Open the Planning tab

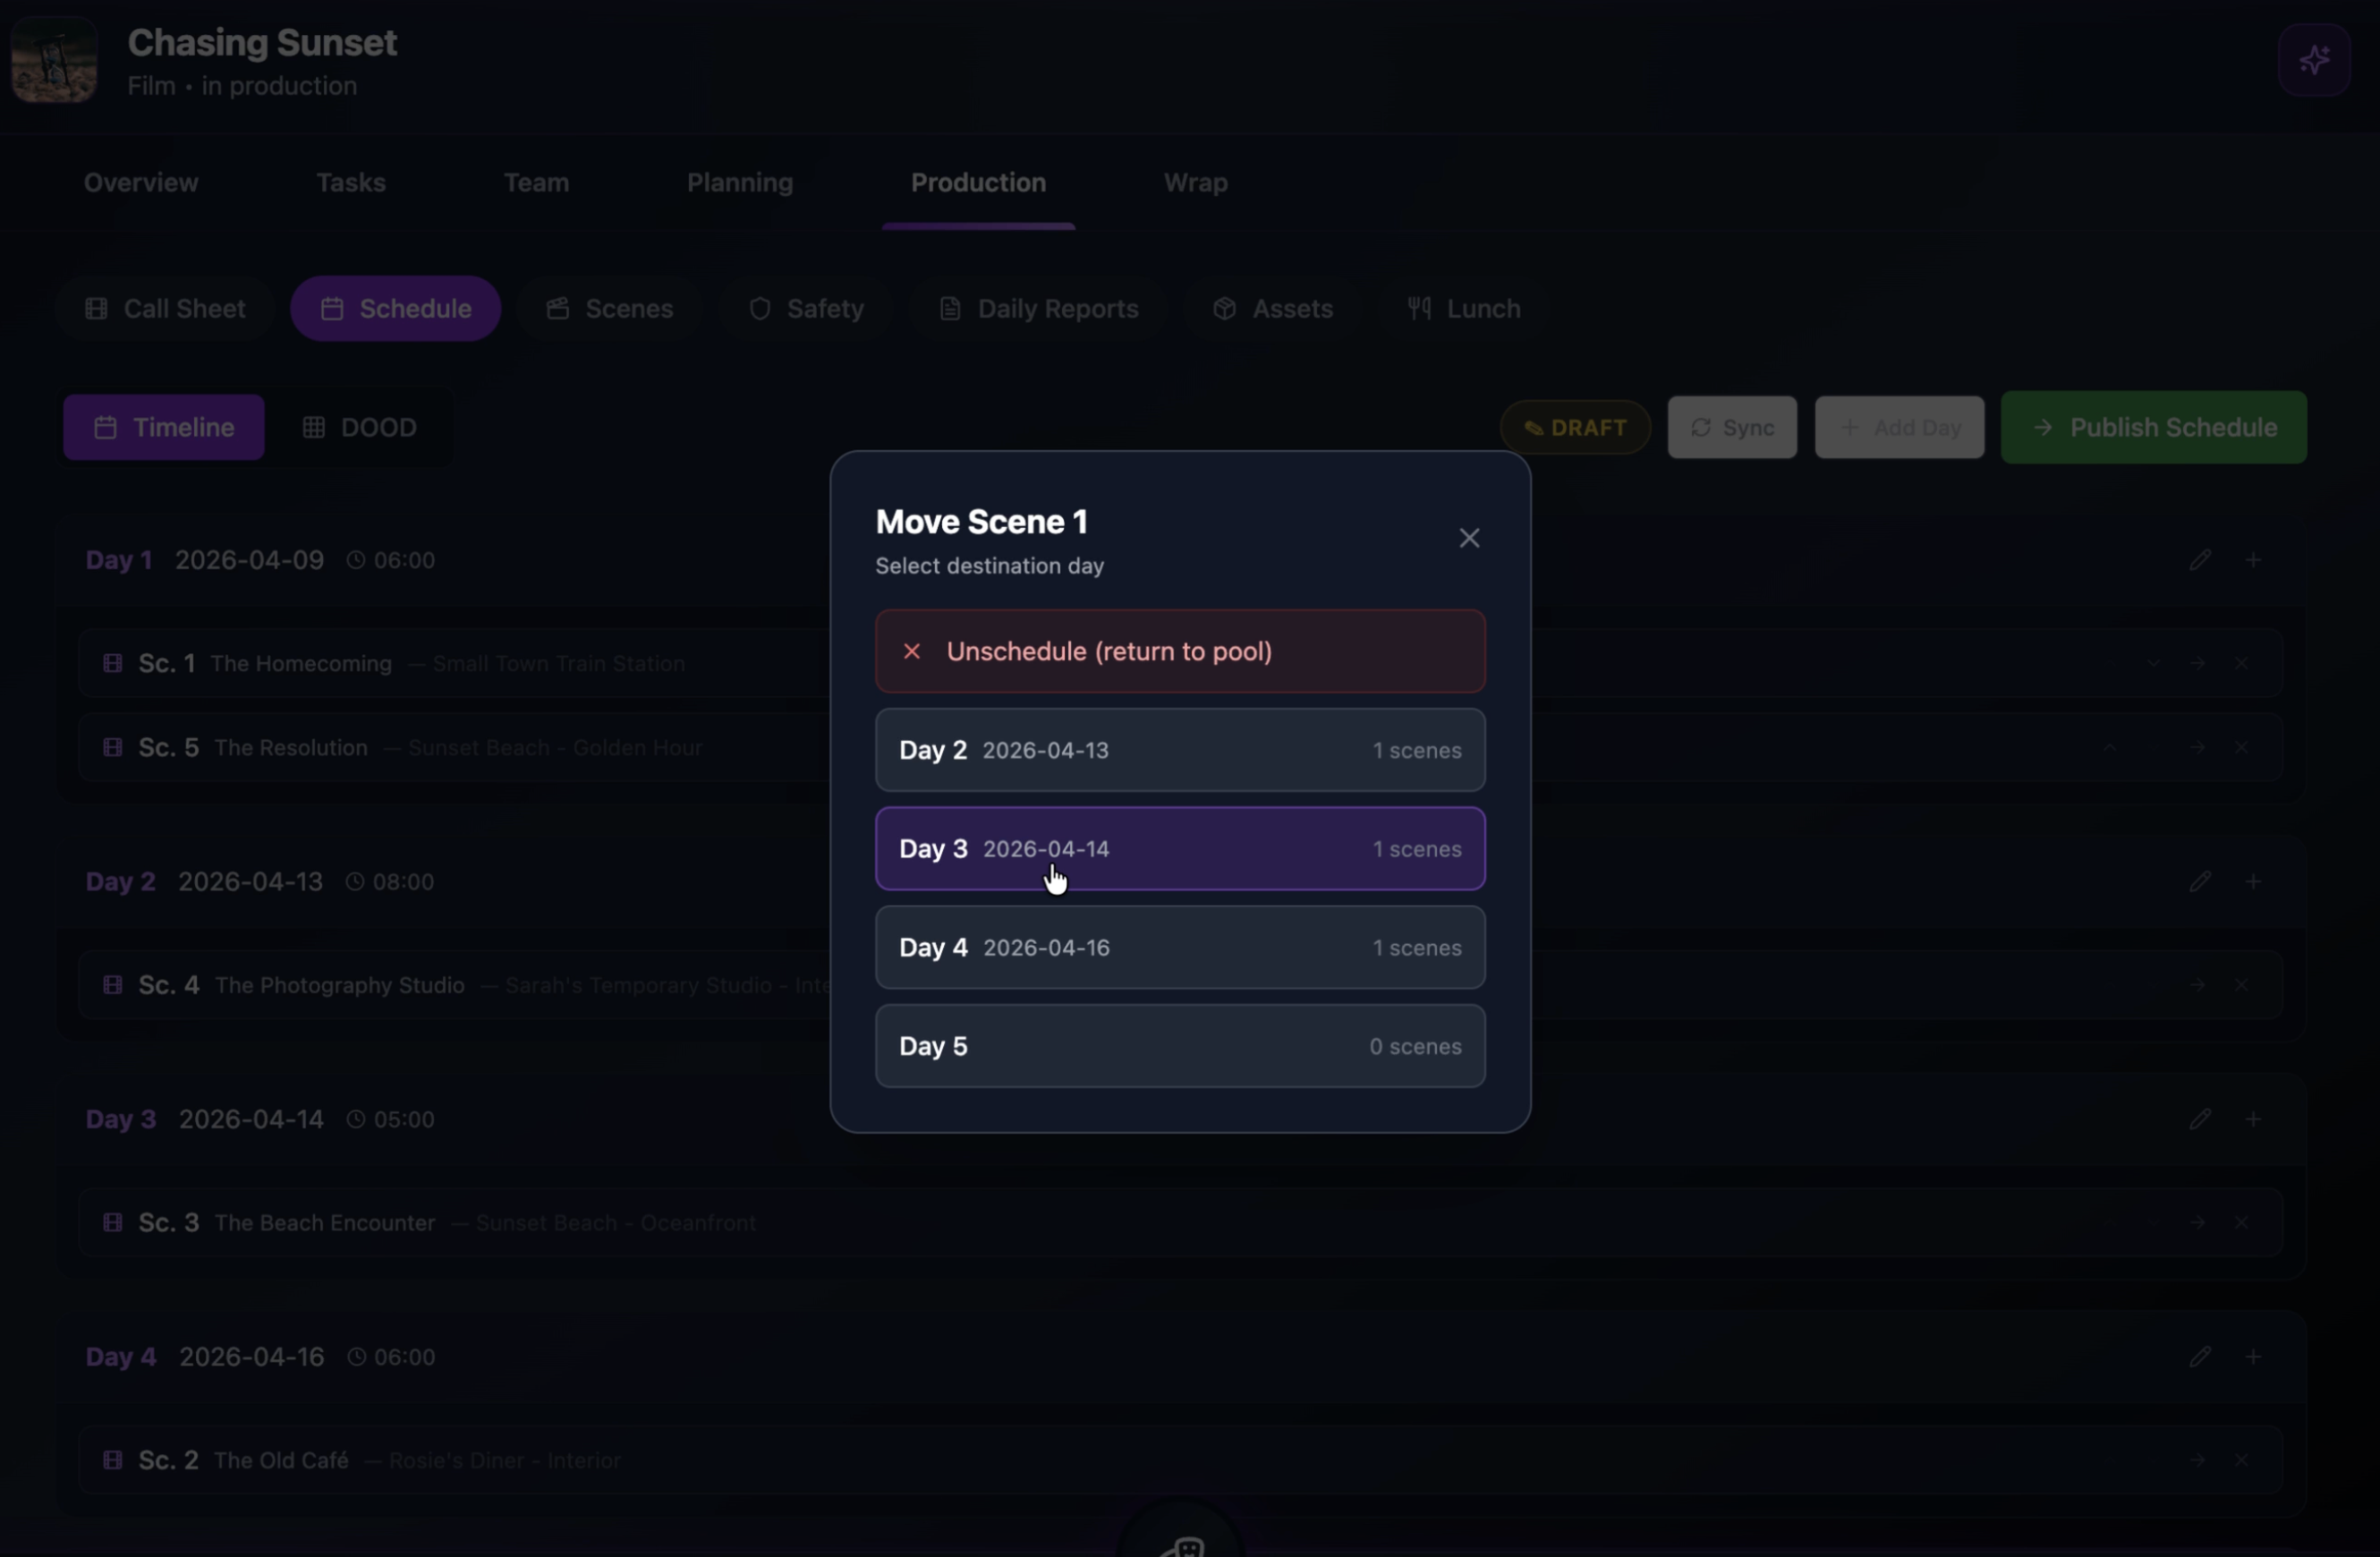[739, 183]
